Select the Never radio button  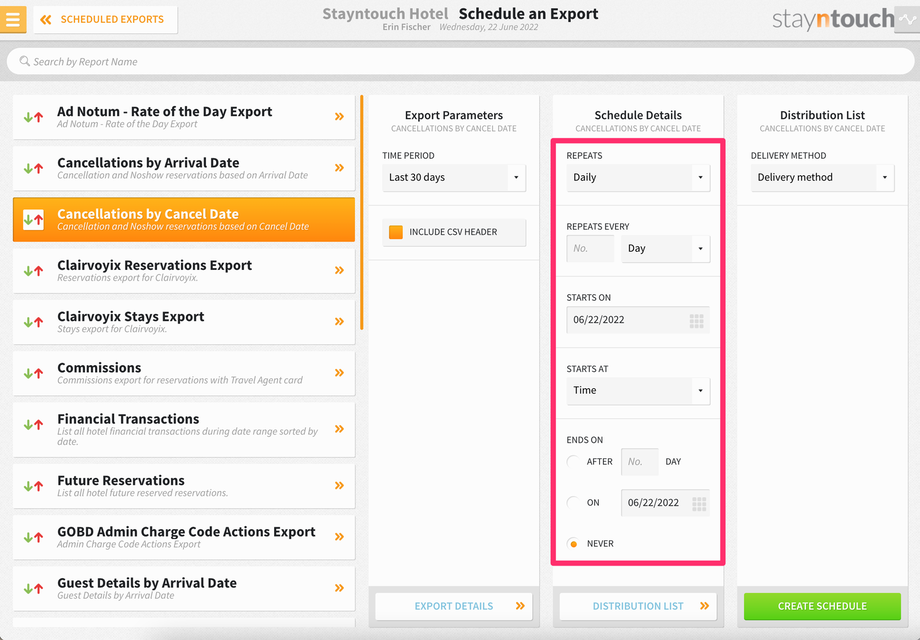tap(574, 544)
